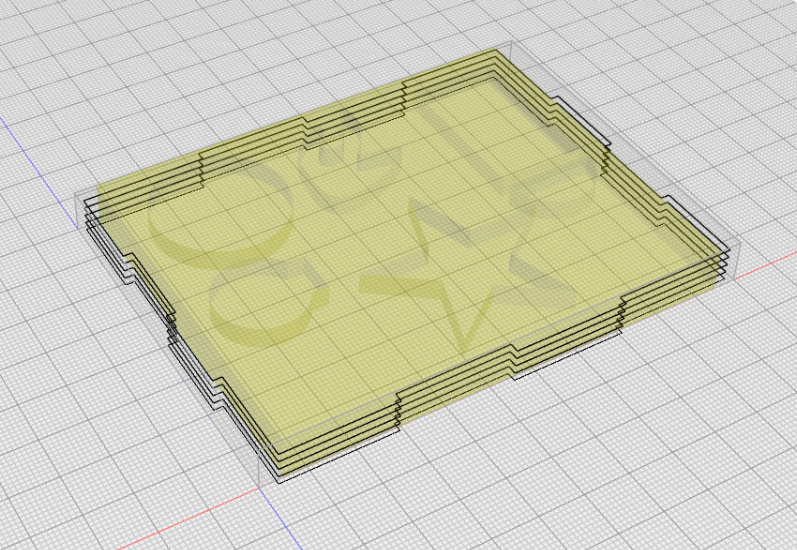Click the red axis line near the bottom left
The width and height of the screenshot is (797, 550).
188,518
